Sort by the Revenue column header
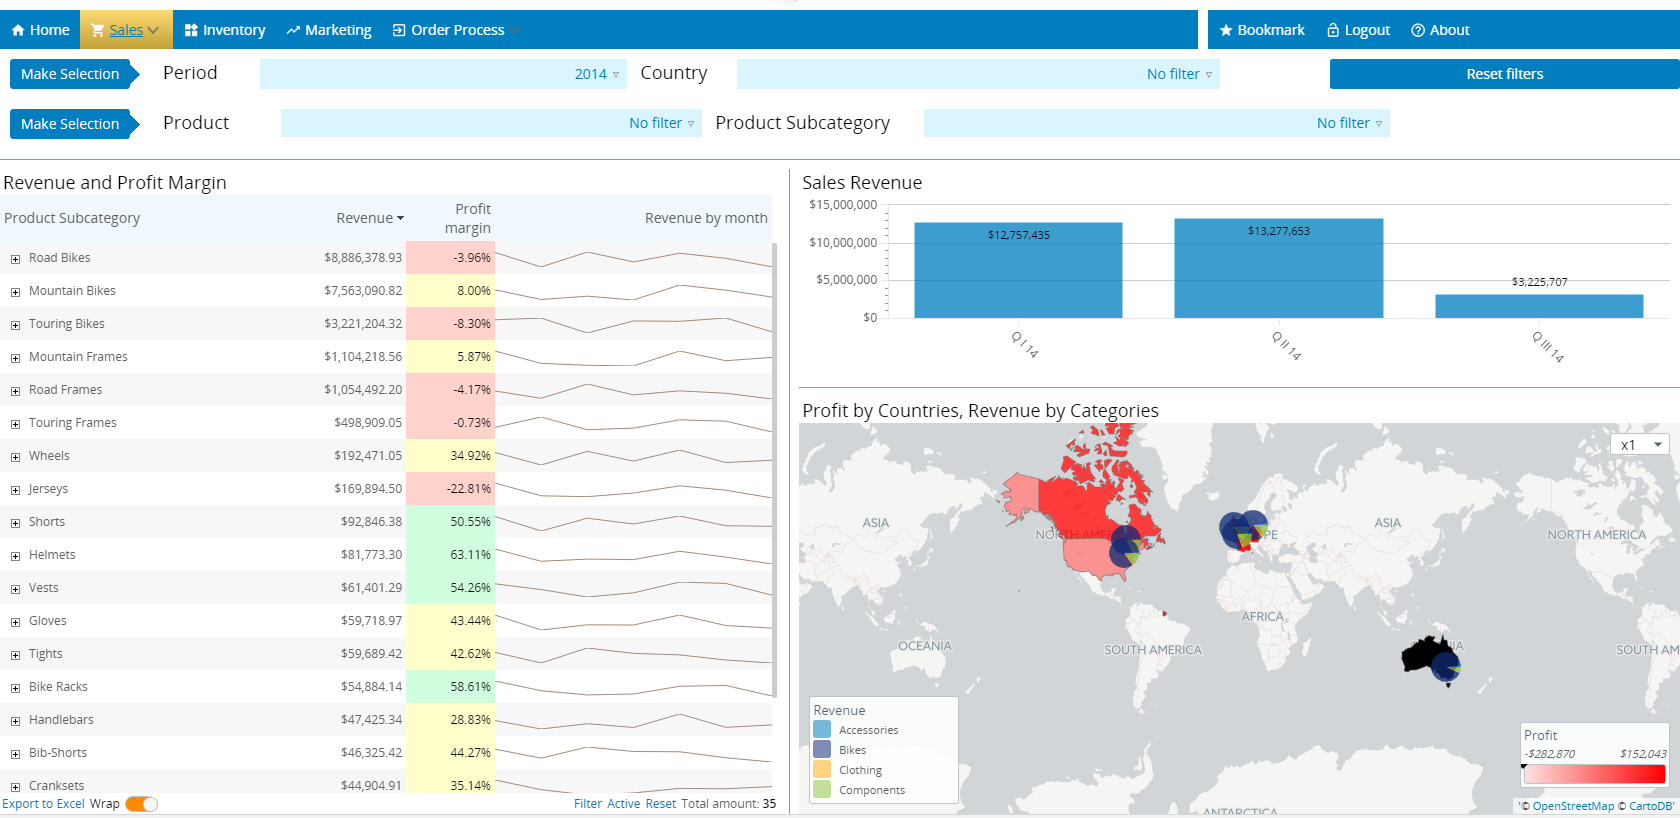 (x=370, y=218)
